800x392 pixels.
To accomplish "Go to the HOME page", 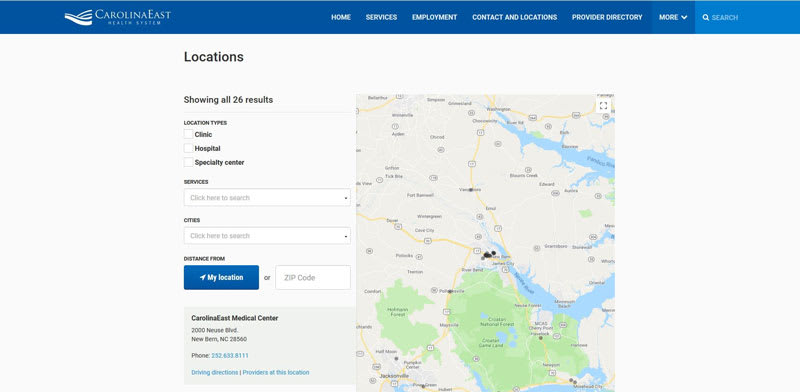I will tap(341, 17).
